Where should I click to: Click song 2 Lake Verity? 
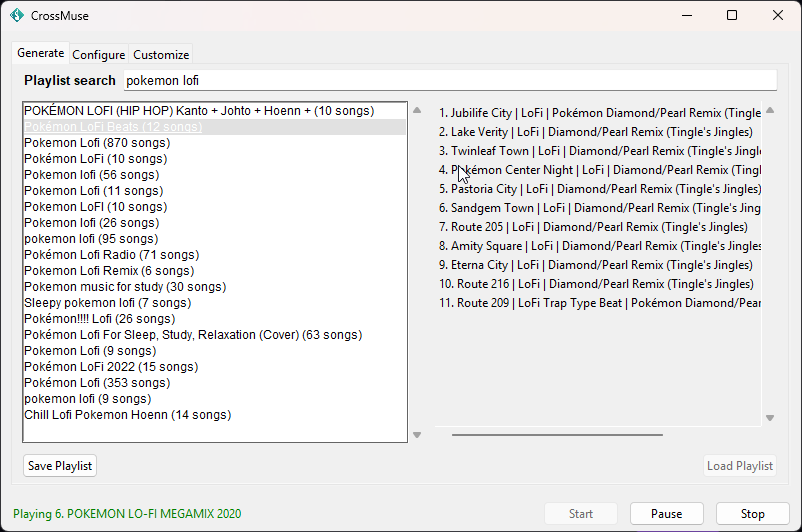pyautogui.click(x=596, y=132)
